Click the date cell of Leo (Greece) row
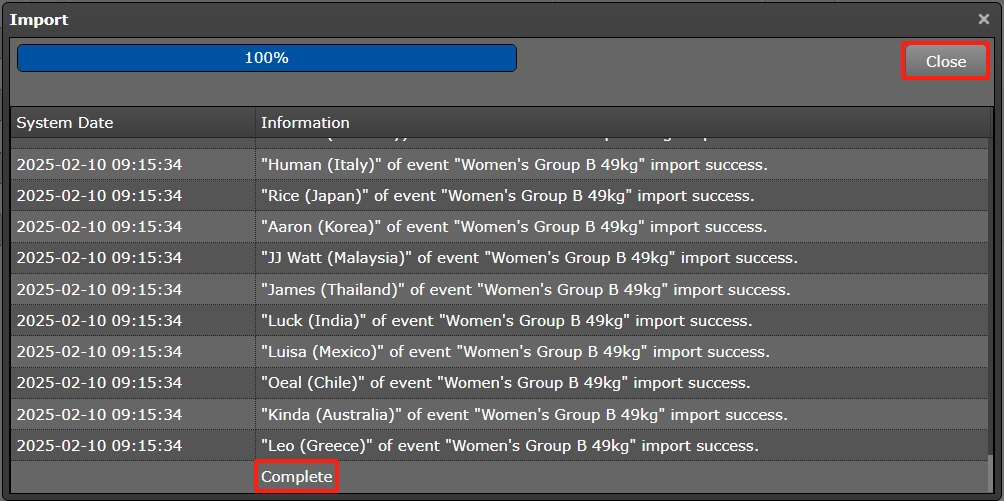 pyautogui.click(x=99, y=445)
